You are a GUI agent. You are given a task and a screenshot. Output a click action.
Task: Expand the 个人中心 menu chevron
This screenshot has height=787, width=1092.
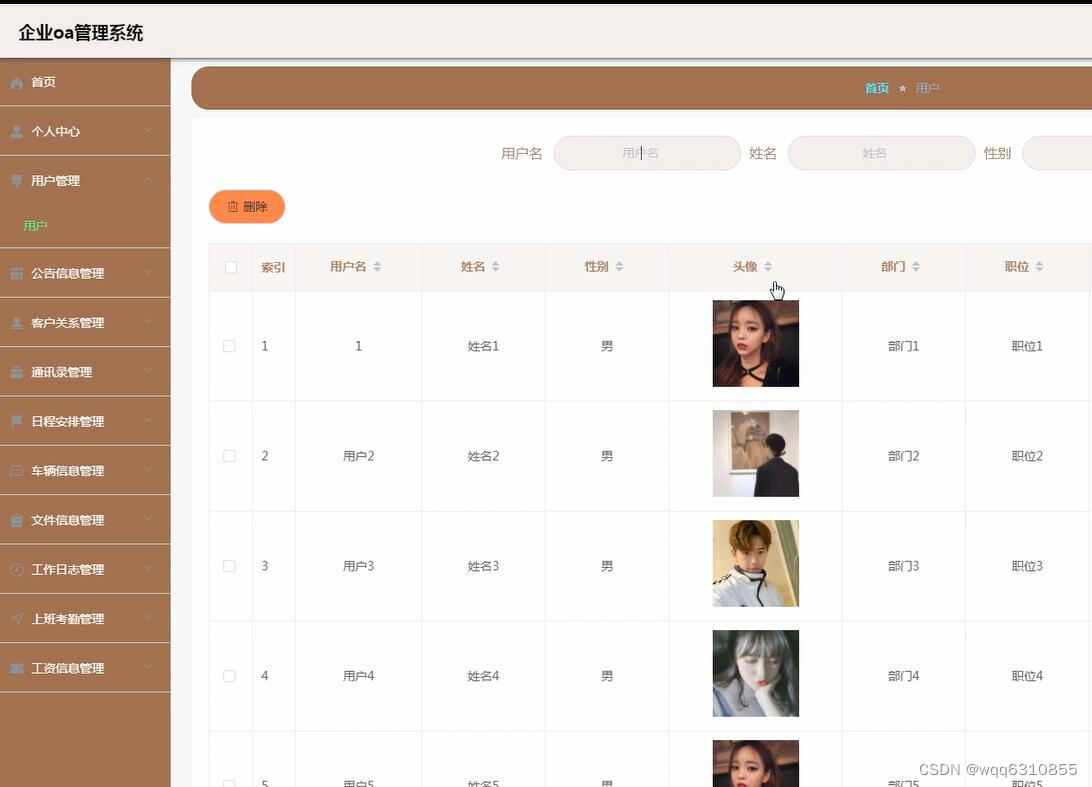(x=148, y=130)
